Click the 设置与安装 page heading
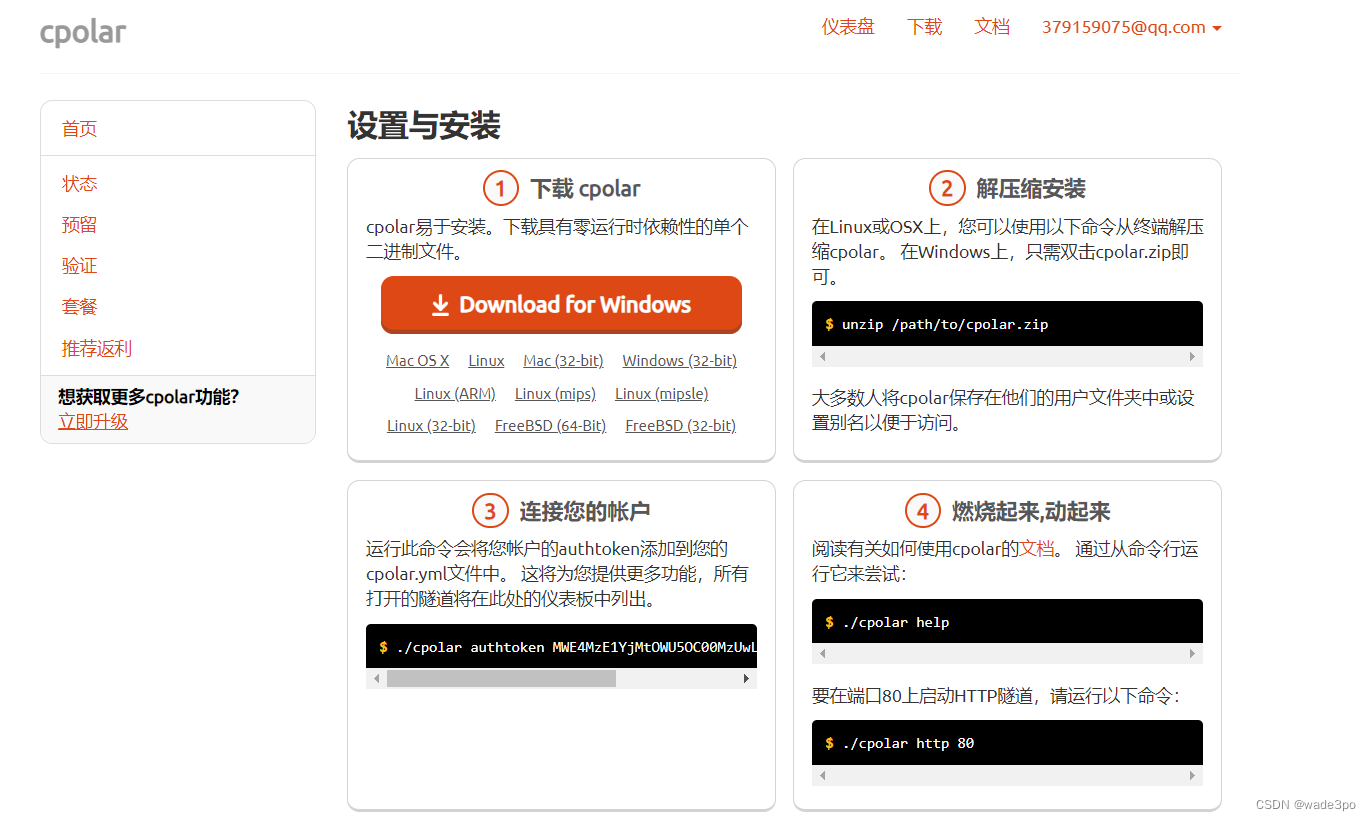This screenshot has height=821, width=1371. [424, 127]
